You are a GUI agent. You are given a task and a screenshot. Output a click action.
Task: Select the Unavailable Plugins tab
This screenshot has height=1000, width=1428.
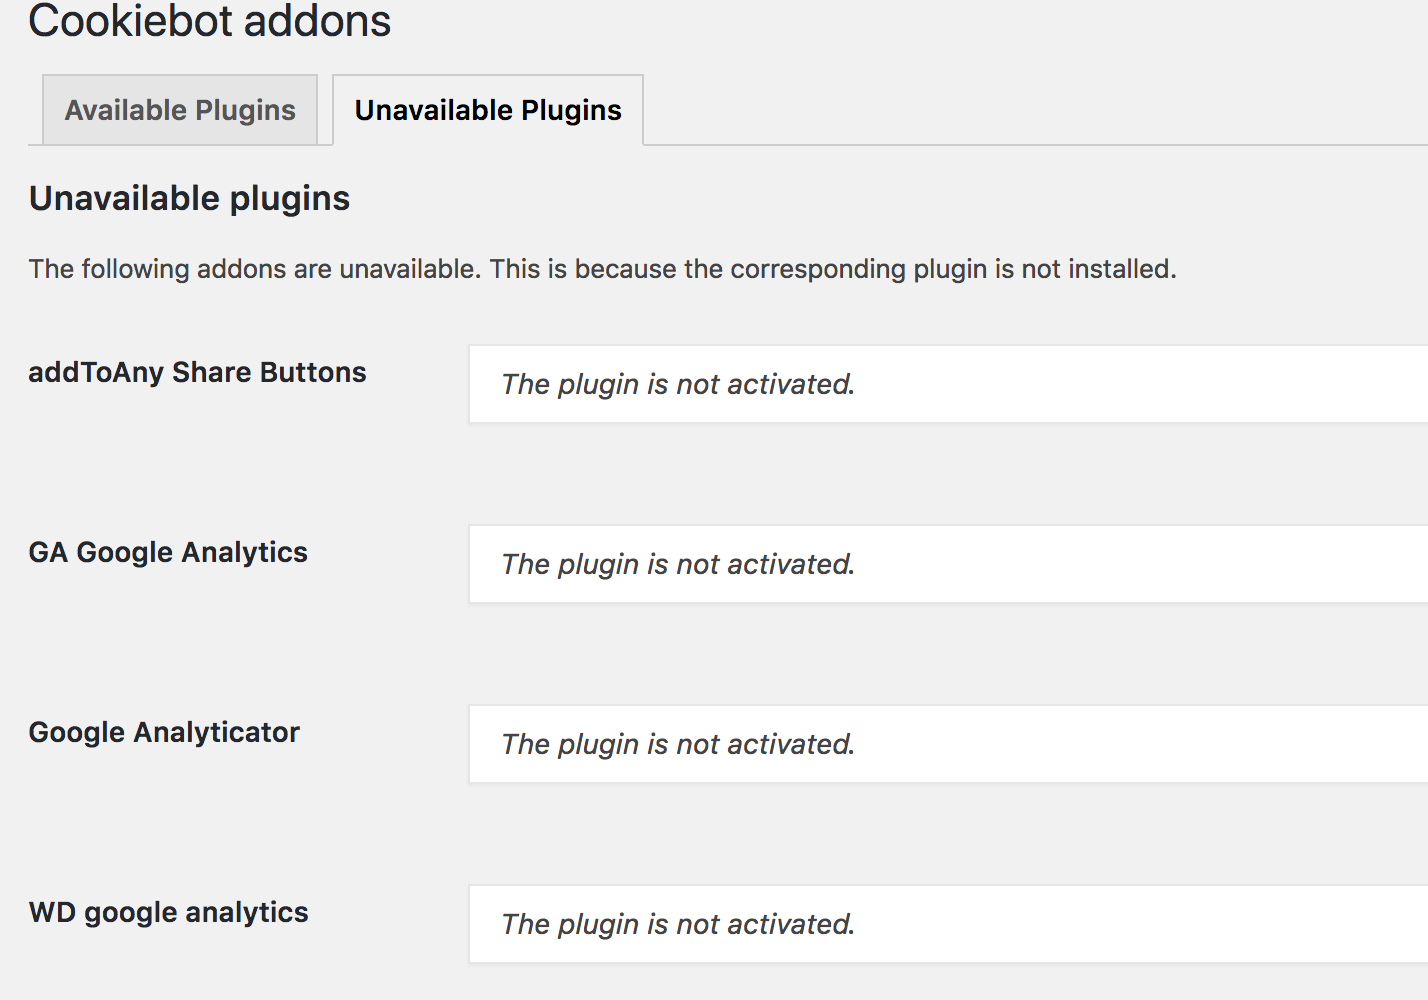(488, 110)
